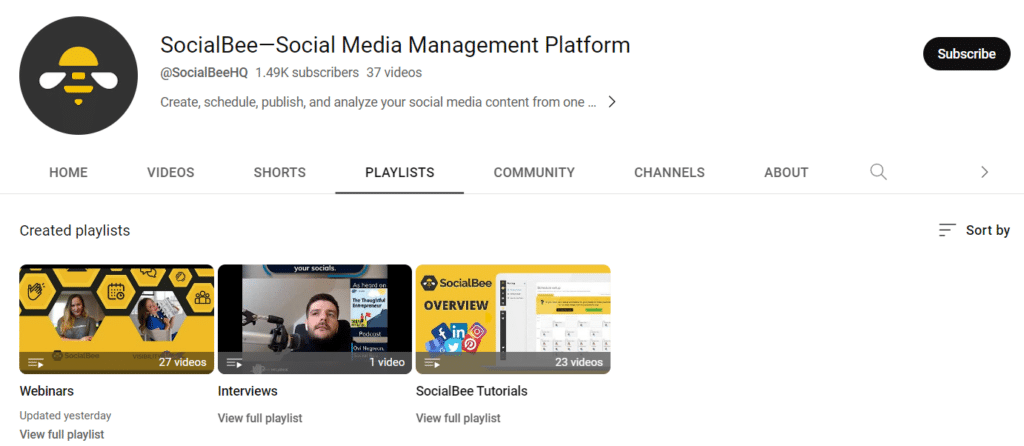Click the Interviews playlist title
The image size is (1024, 446).
(x=248, y=391)
